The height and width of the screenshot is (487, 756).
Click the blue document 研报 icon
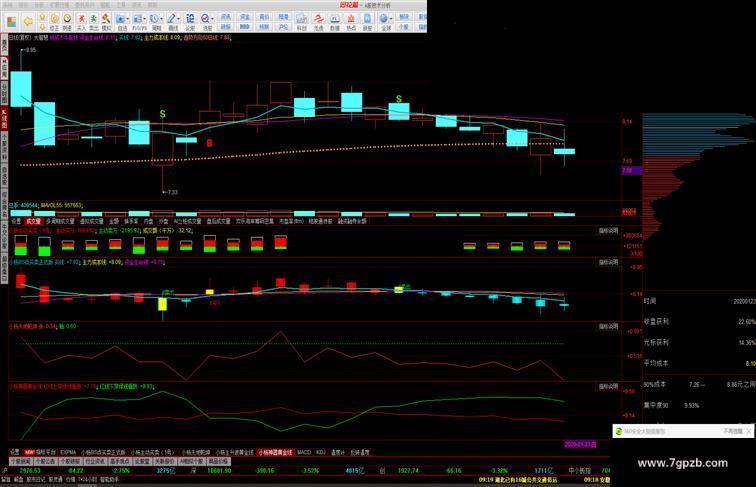[x=367, y=22]
